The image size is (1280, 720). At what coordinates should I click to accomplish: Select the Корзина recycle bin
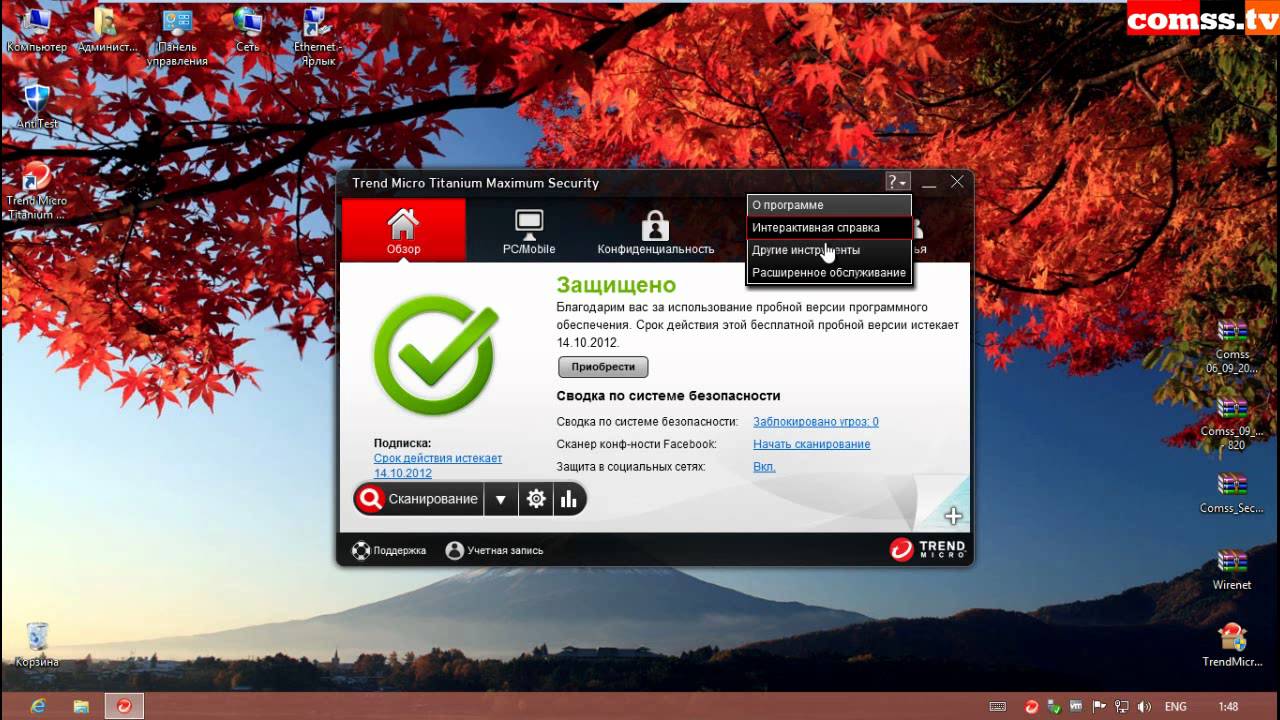[x=37, y=645]
